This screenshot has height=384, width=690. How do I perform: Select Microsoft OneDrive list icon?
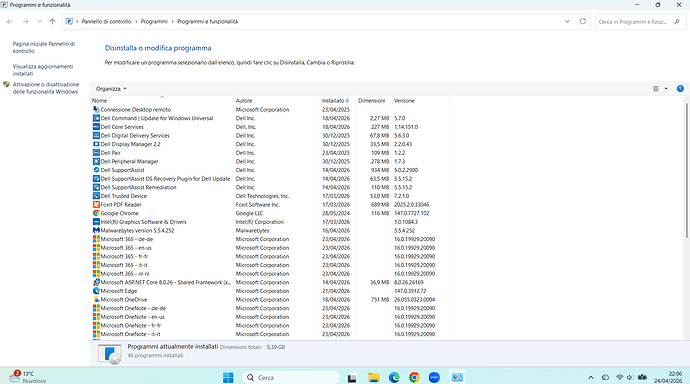pyautogui.click(x=96, y=300)
